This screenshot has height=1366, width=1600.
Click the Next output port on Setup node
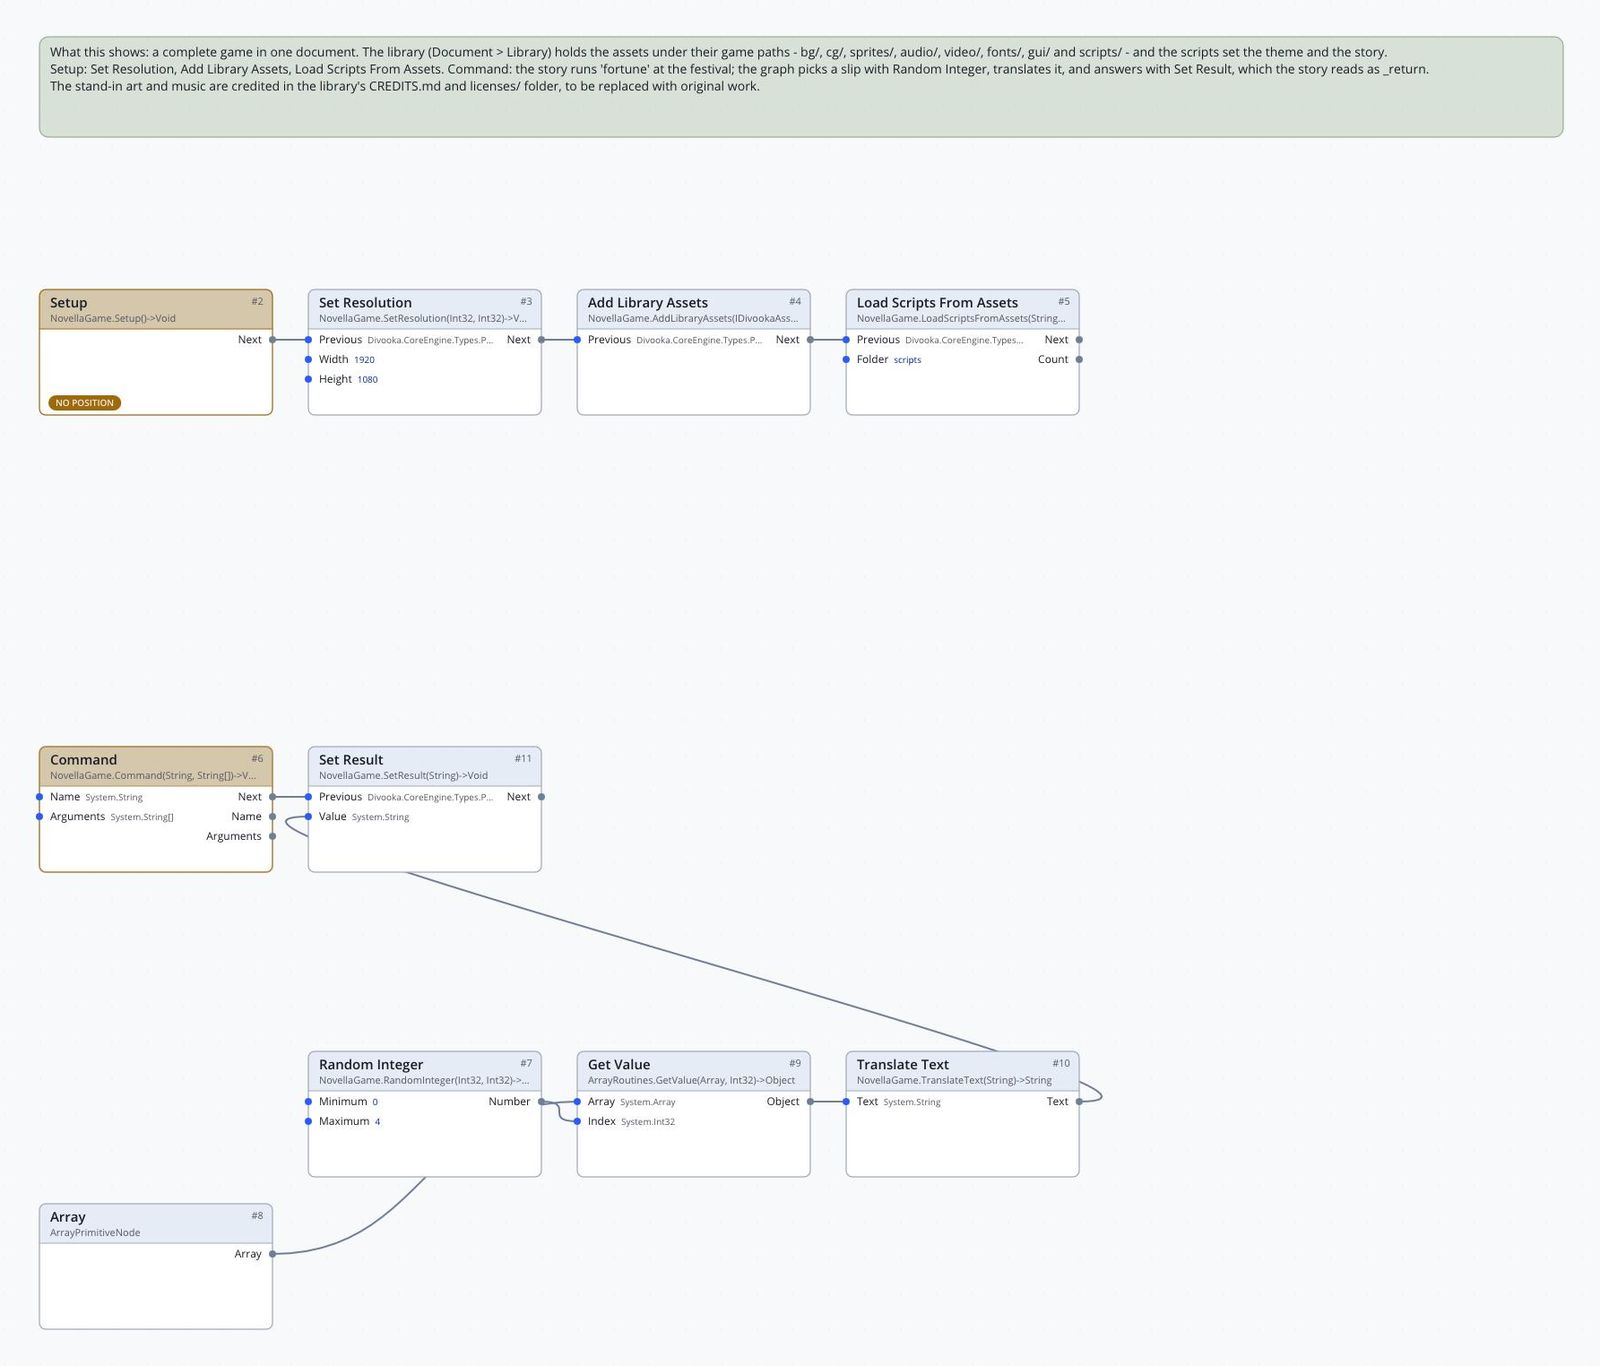pos(272,340)
